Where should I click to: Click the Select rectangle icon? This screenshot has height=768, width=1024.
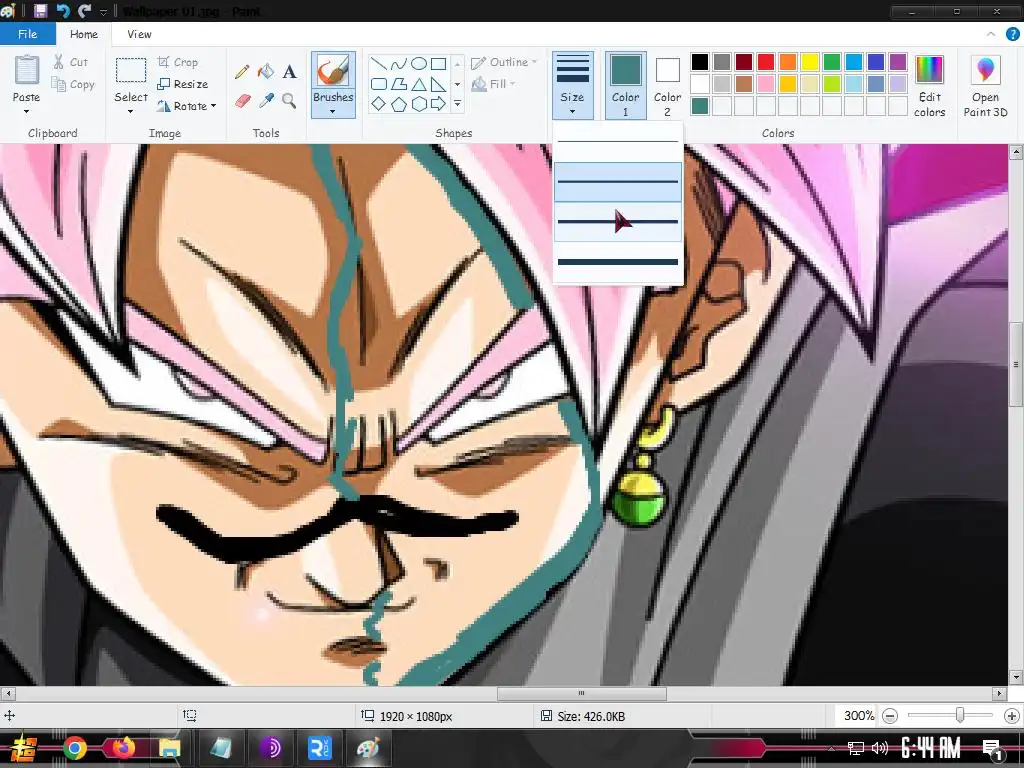[x=131, y=71]
